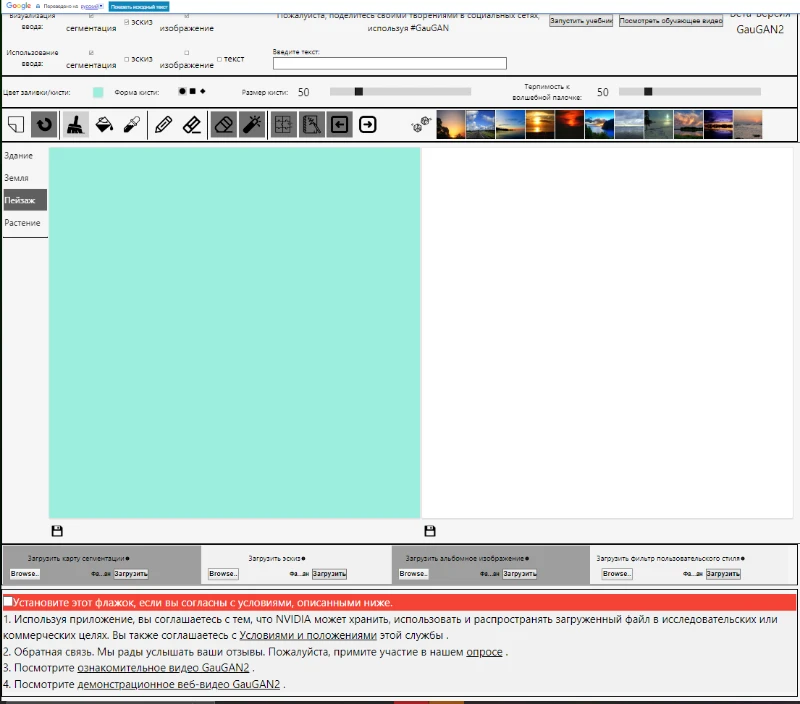Click Browse under custom style filter
This screenshot has height=704, width=800.
click(x=617, y=573)
